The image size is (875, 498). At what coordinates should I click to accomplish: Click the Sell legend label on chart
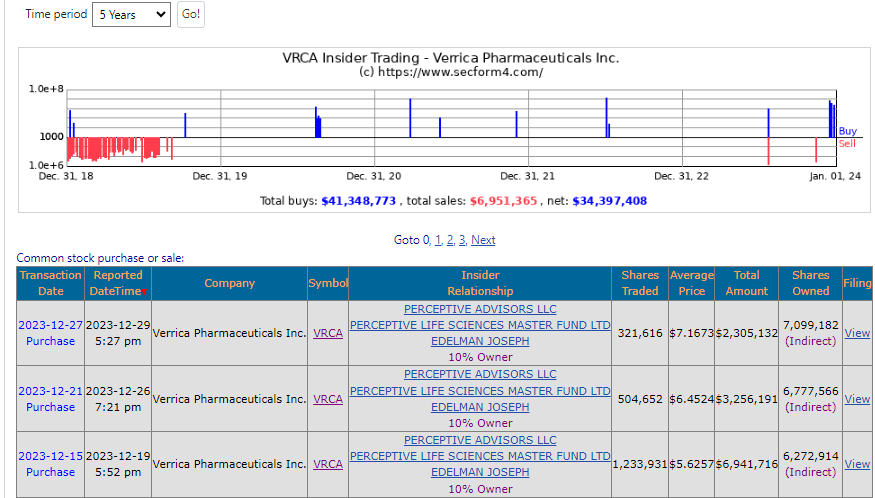[x=847, y=143]
